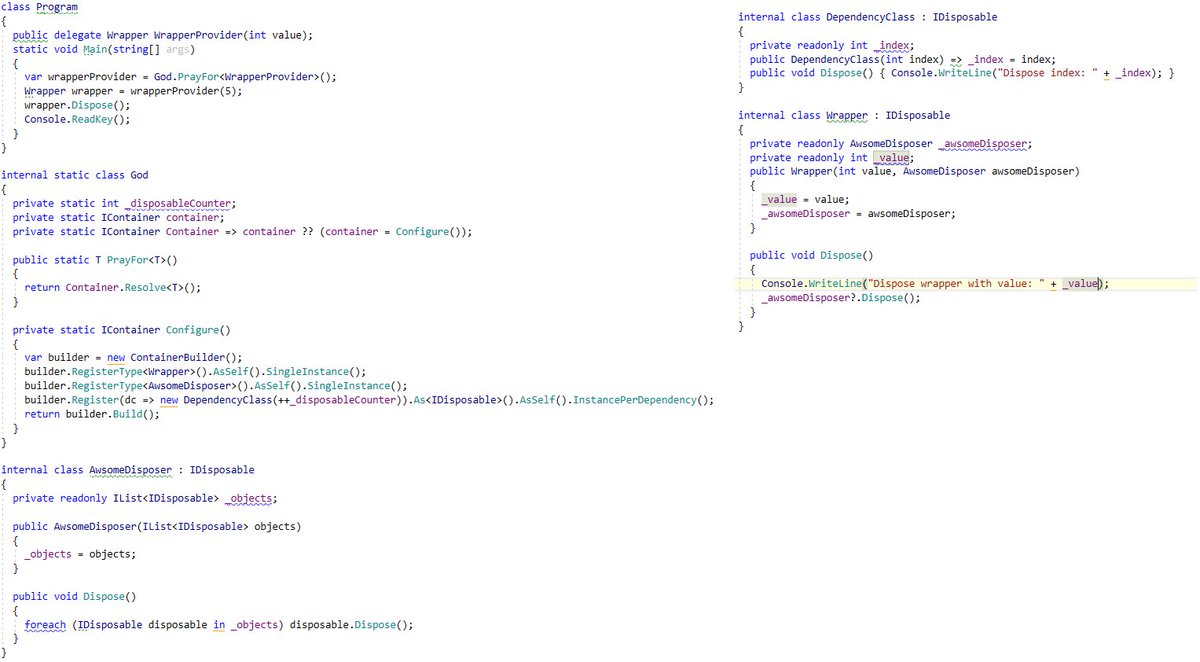Click the 'public AwsomeDisposer(IList<IDisposable> objects)' constructor

click(157, 525)
